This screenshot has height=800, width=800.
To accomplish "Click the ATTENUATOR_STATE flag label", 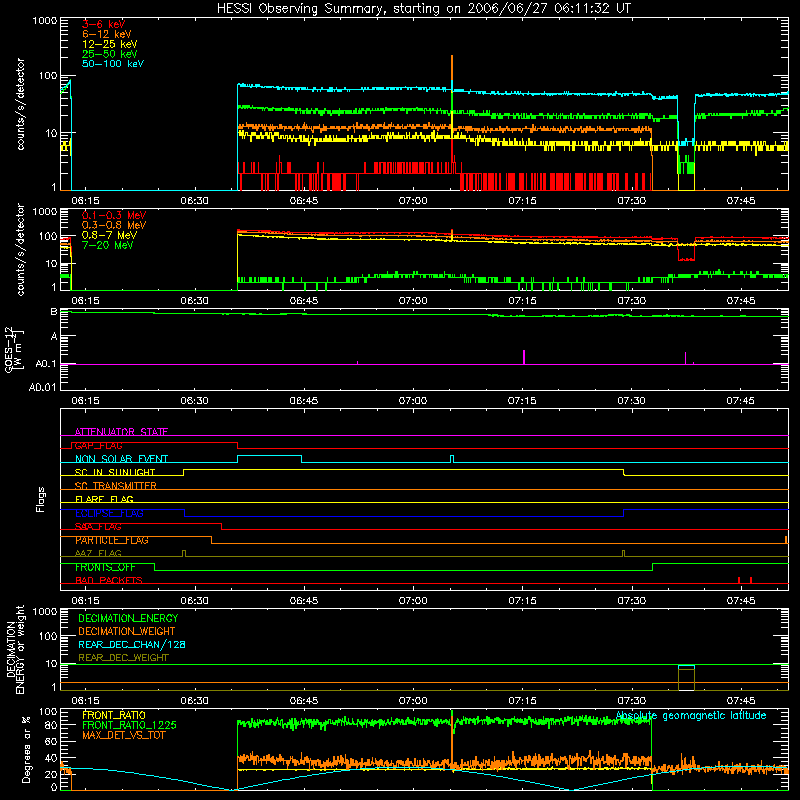I will pyautogui.click(x=121, y=432).
